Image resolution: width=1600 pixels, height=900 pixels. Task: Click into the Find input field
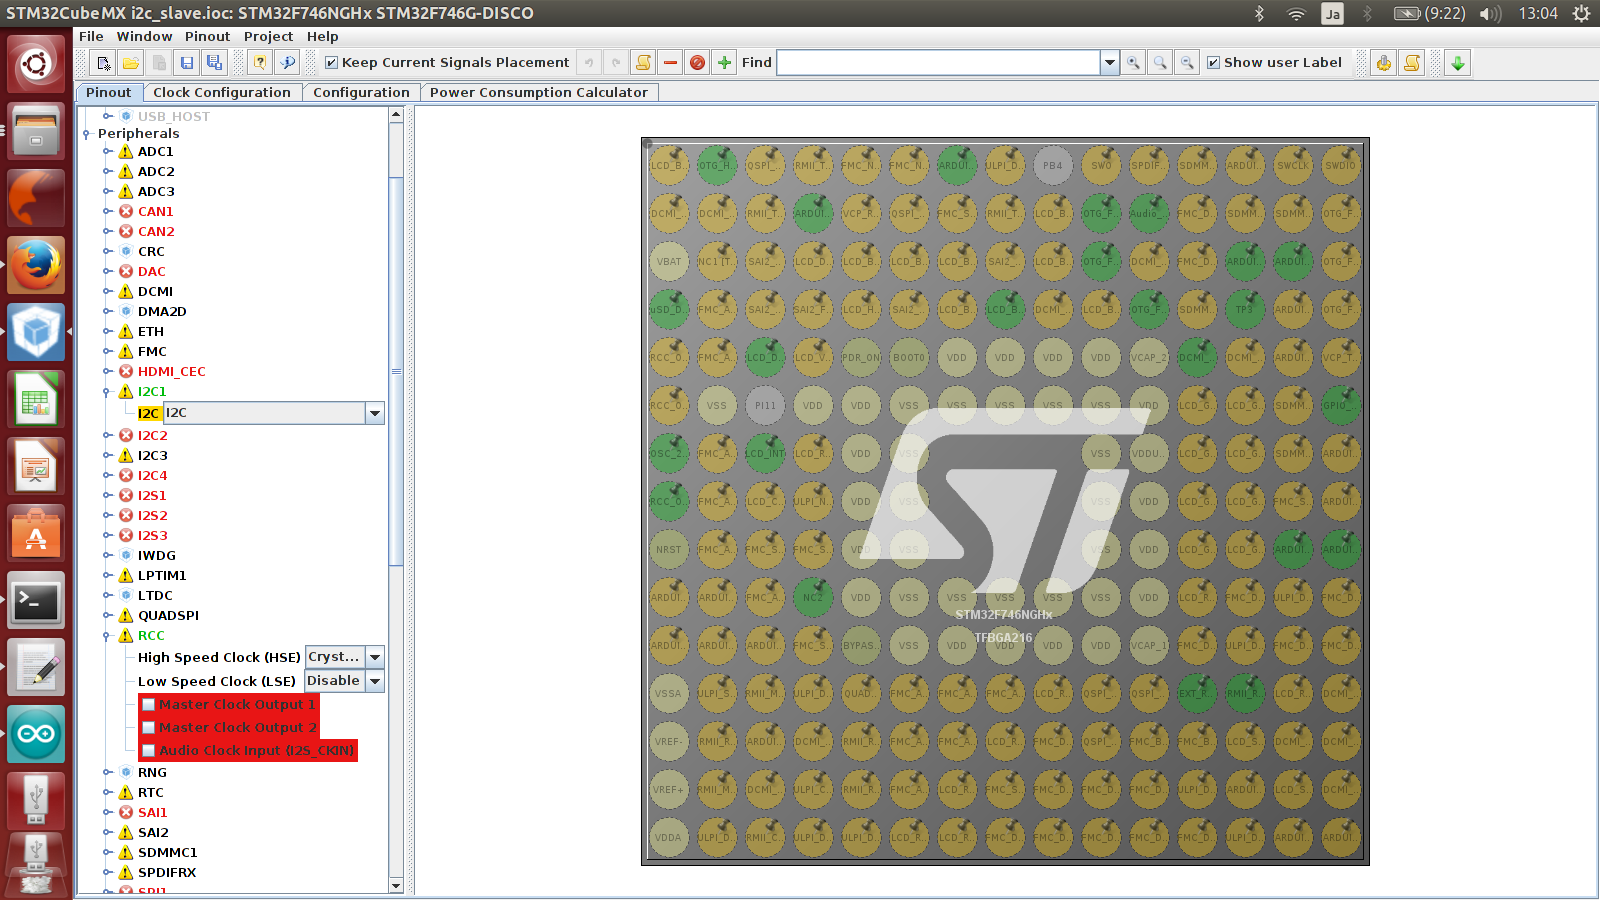click(938, 63)
